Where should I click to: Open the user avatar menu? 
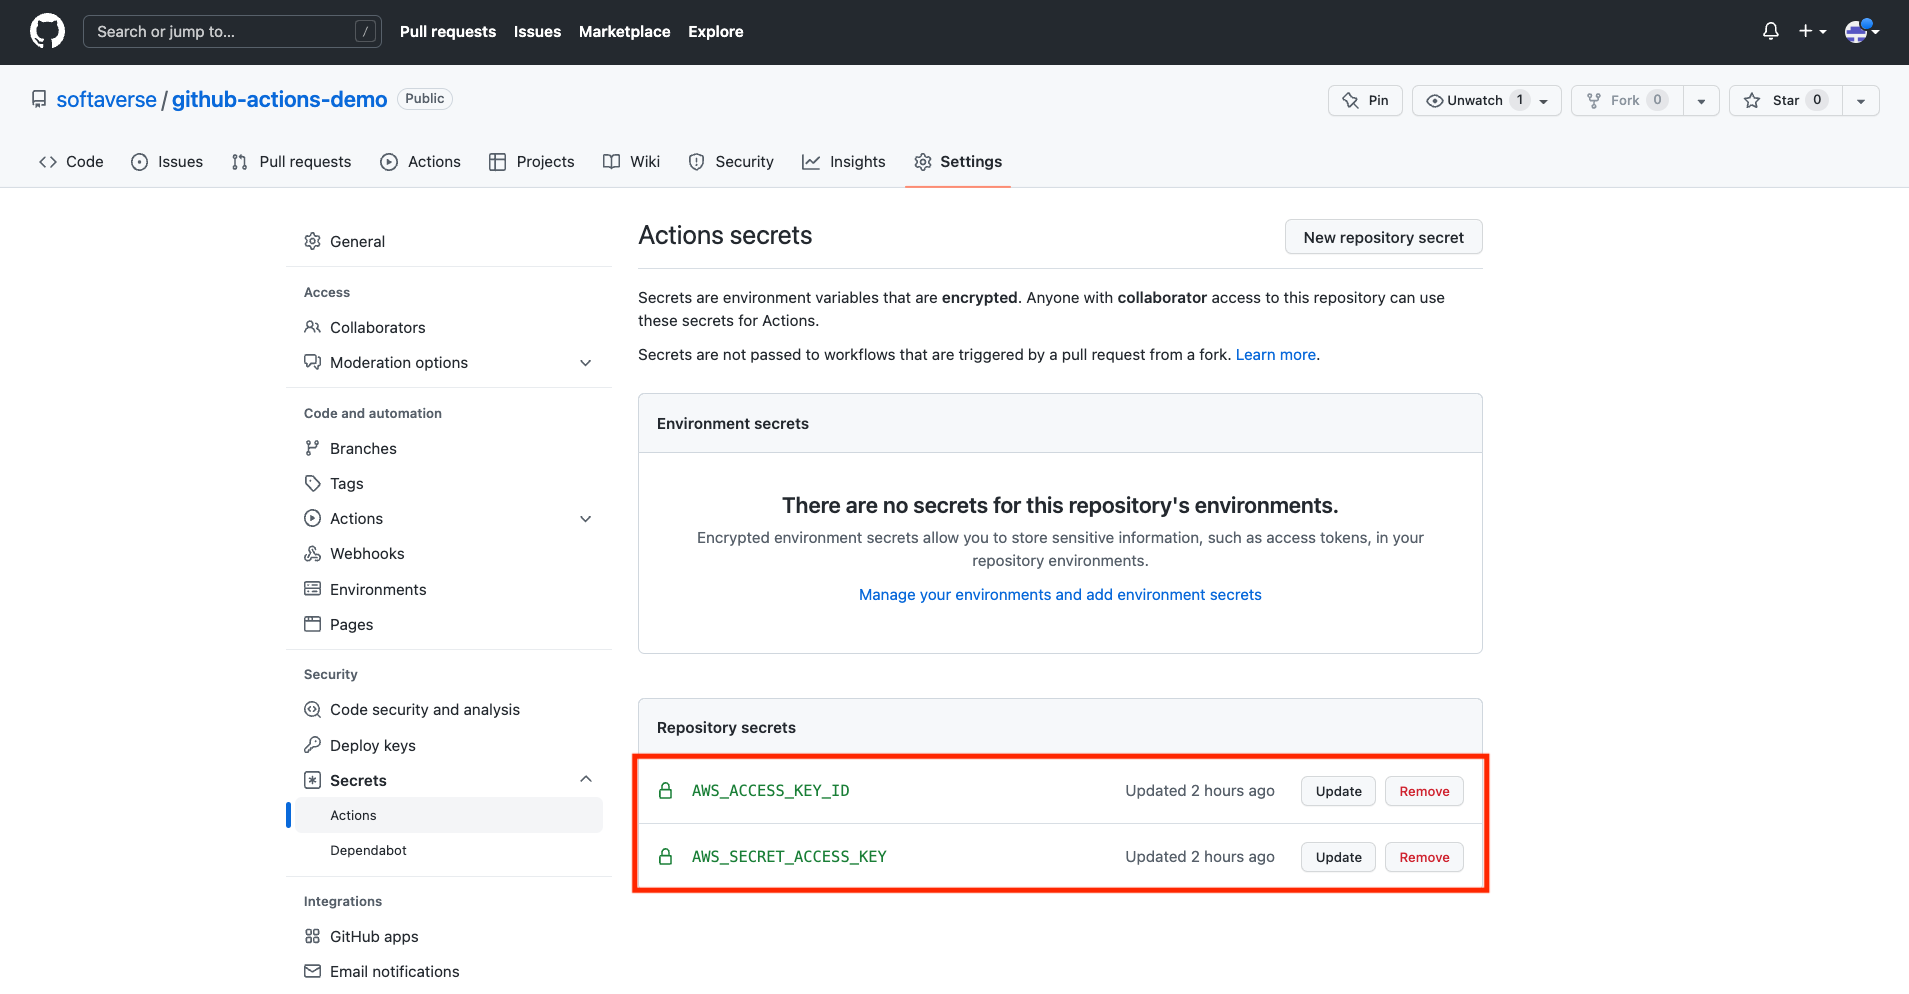pos(1861,31)
